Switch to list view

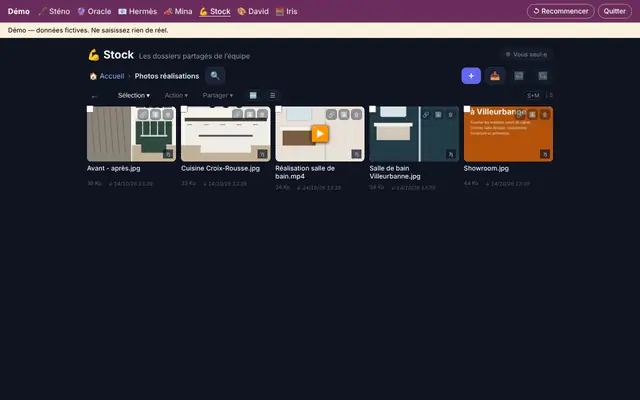coord(273,96)
